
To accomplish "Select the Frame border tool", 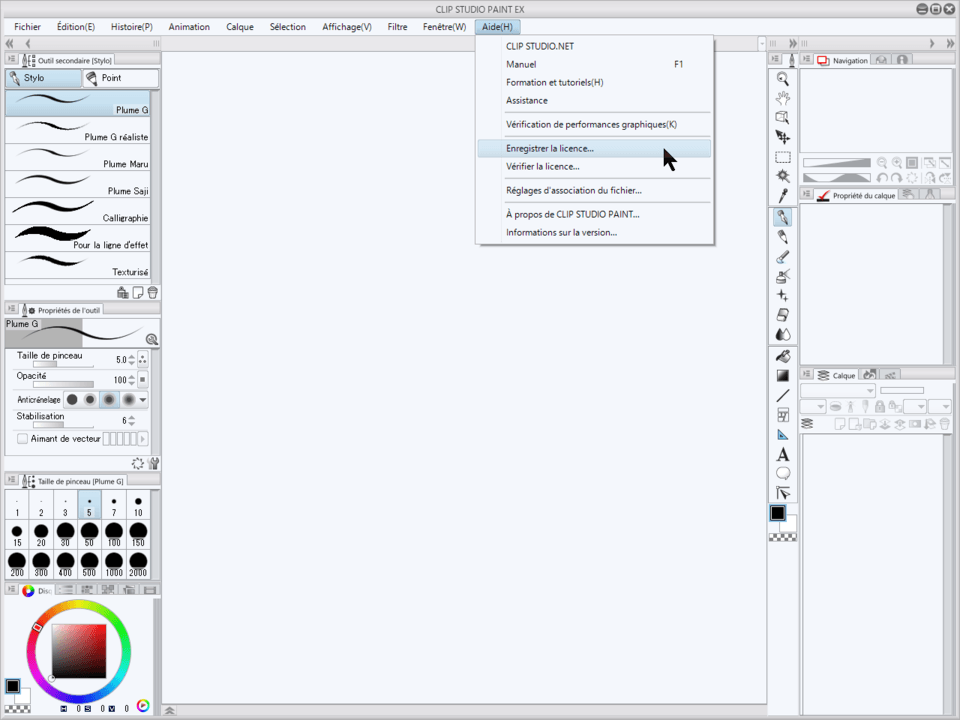I will coord(782,415).
